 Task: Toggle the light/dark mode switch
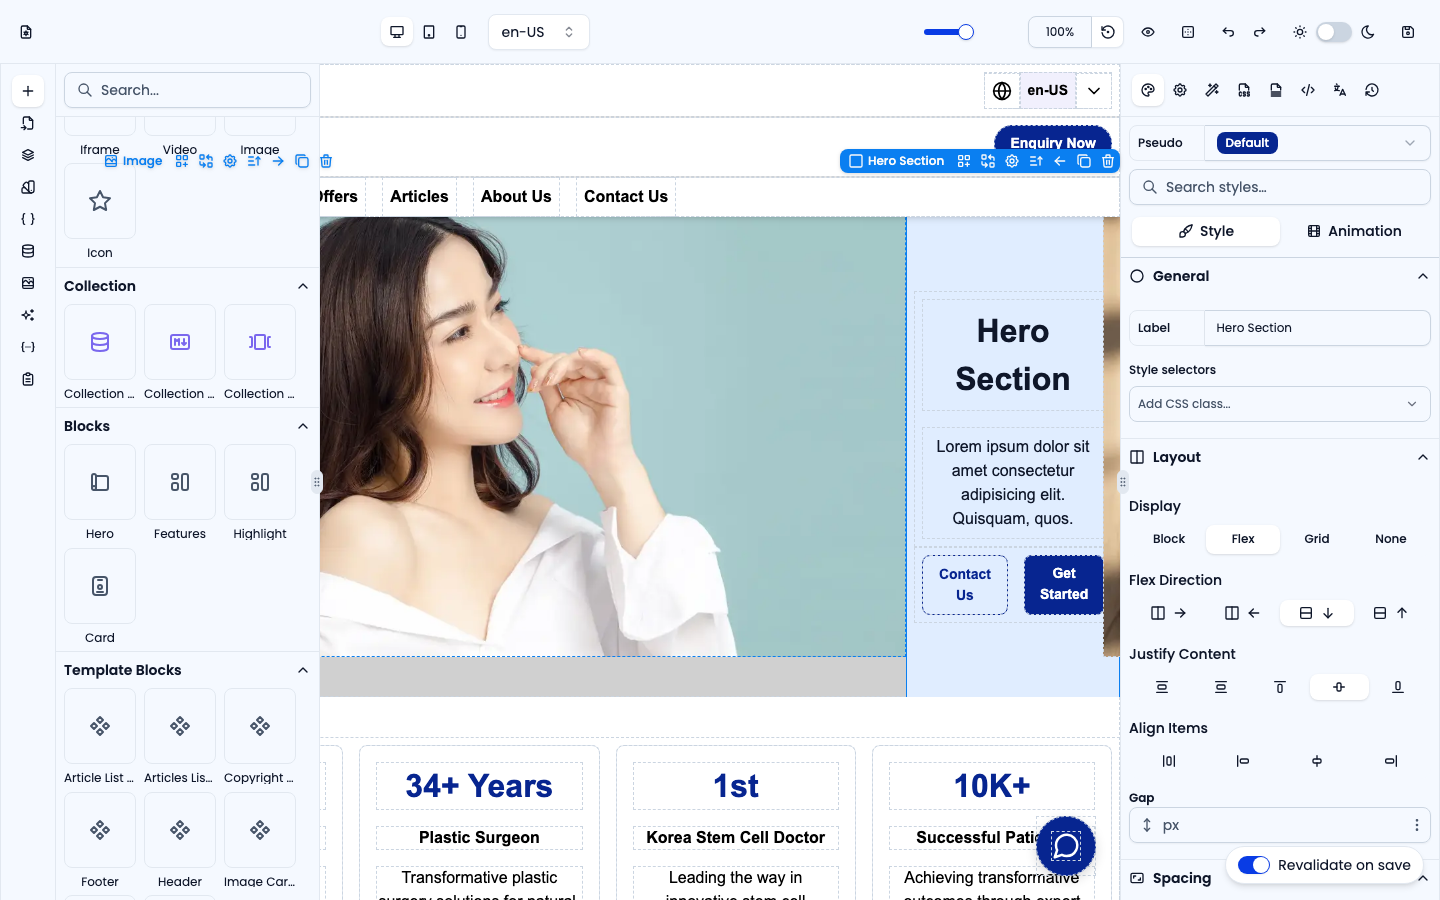(1334, 32)
